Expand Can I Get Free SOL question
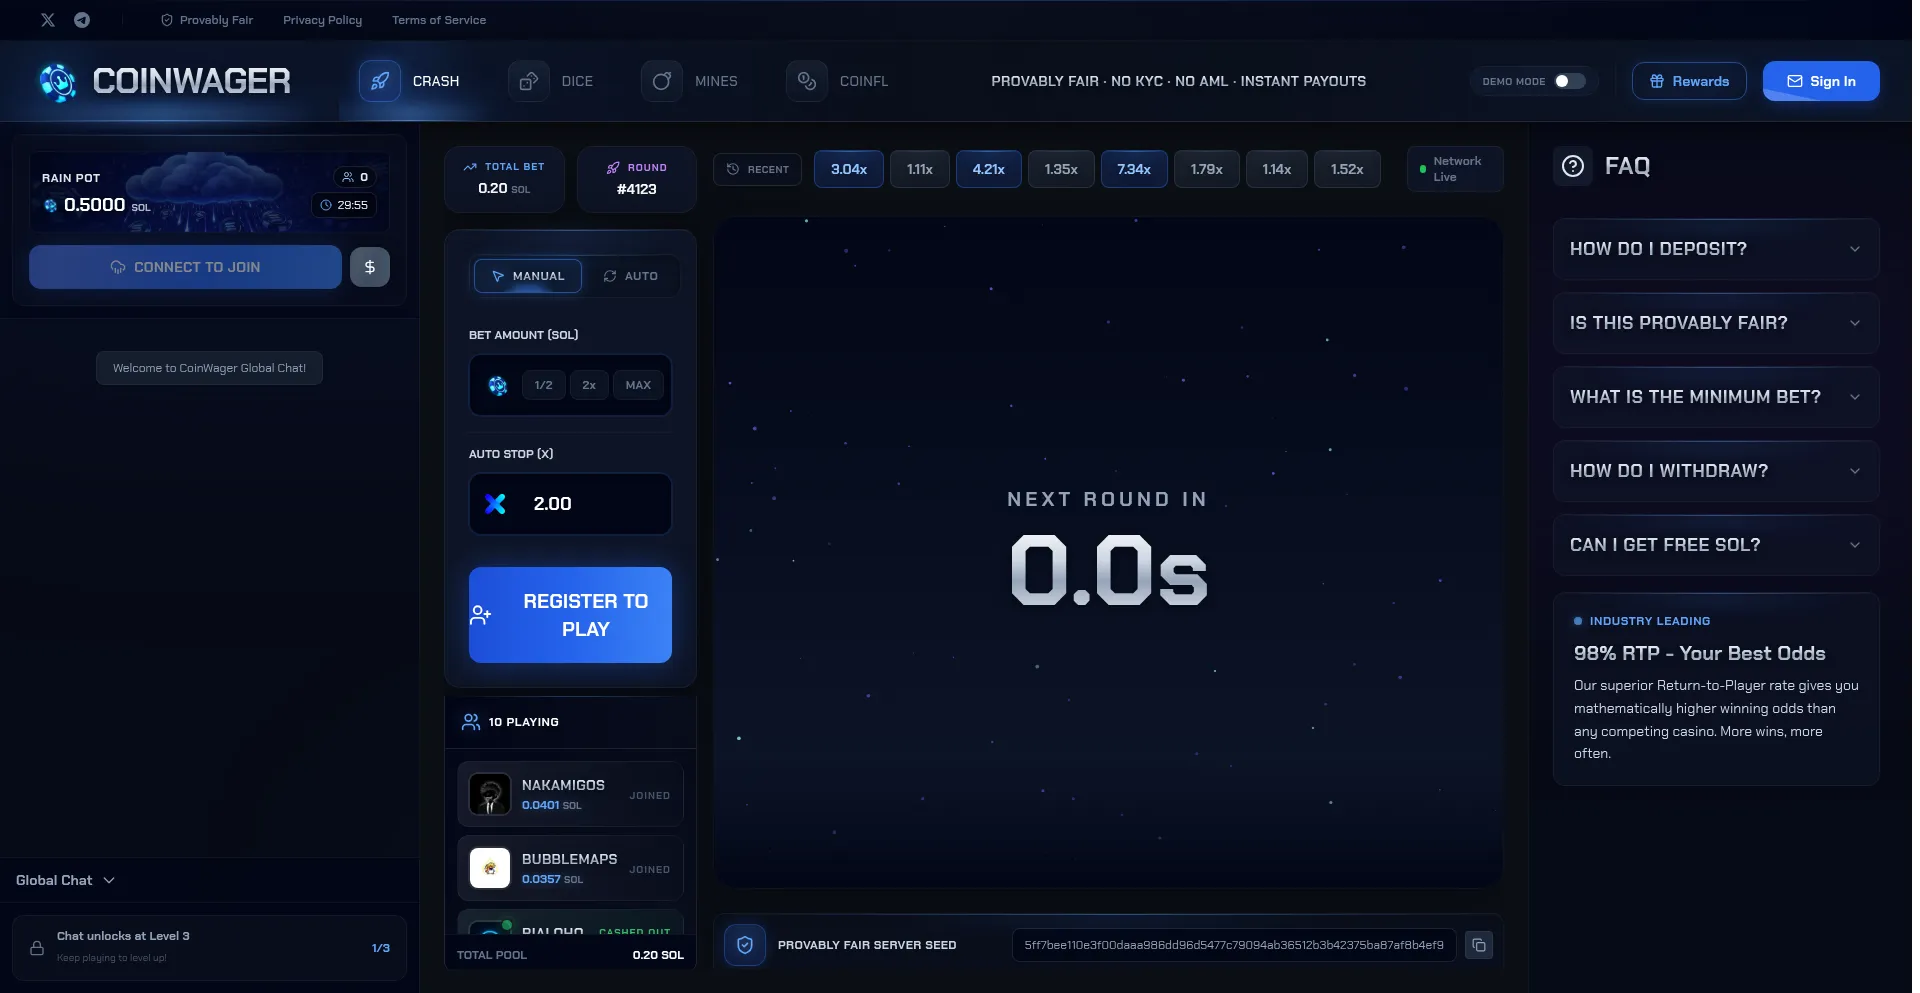 click(x=1716, y=545)
